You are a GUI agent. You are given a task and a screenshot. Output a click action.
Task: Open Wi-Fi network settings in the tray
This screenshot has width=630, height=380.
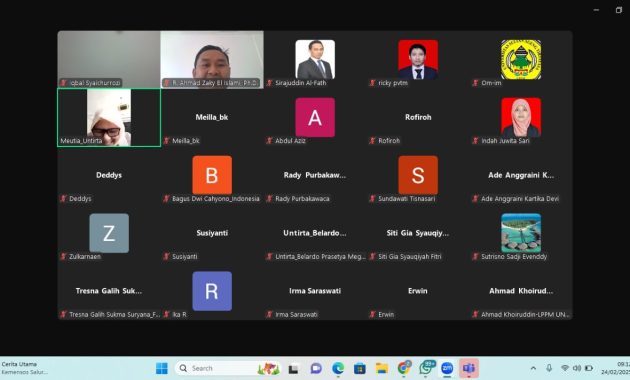pos(565,368)
